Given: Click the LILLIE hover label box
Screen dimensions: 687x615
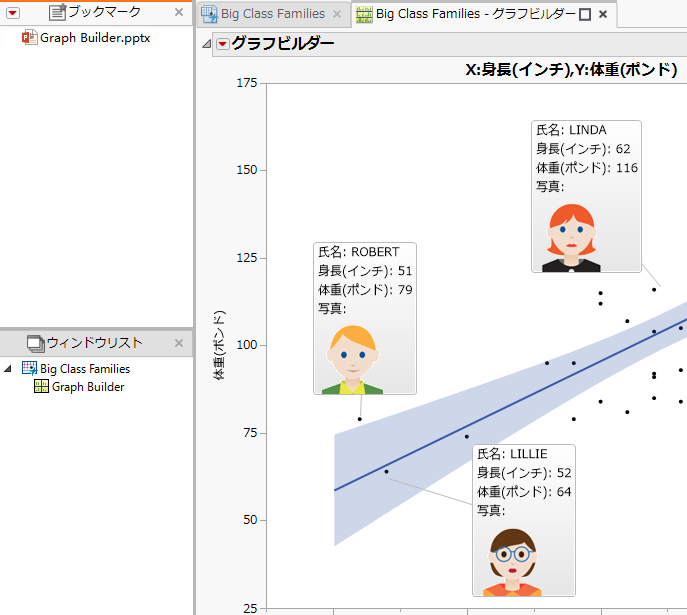Looking at the screenshot, I should pyautogui.click(x=524, y=520).
